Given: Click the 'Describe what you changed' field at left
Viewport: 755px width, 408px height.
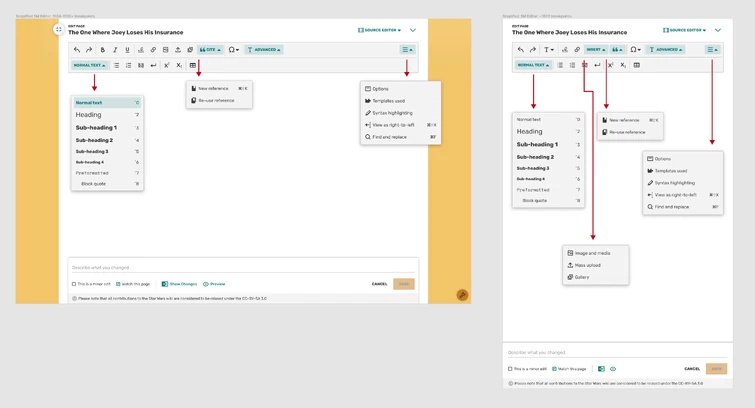Looking at the screenshot, I should (x=243, y=267).
